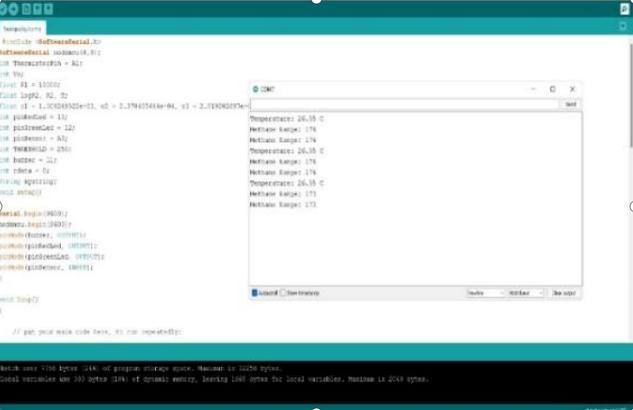Click the 'int pinGreenLed = 12;' line

tap(38, 128)
